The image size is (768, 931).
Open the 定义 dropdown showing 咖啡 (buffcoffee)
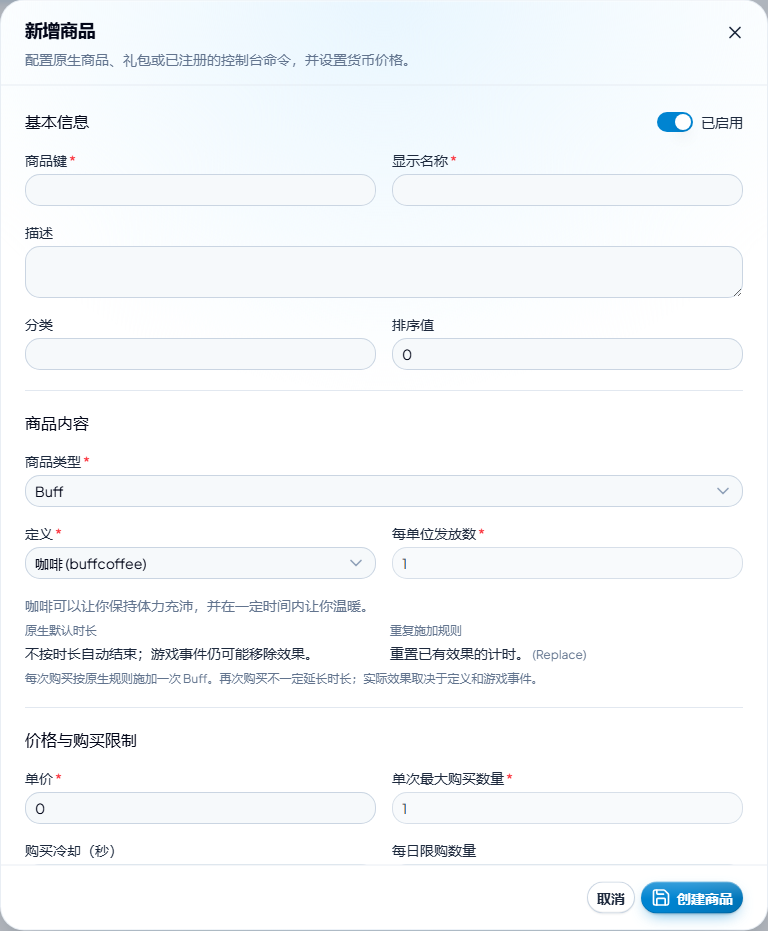pos(200,563)
